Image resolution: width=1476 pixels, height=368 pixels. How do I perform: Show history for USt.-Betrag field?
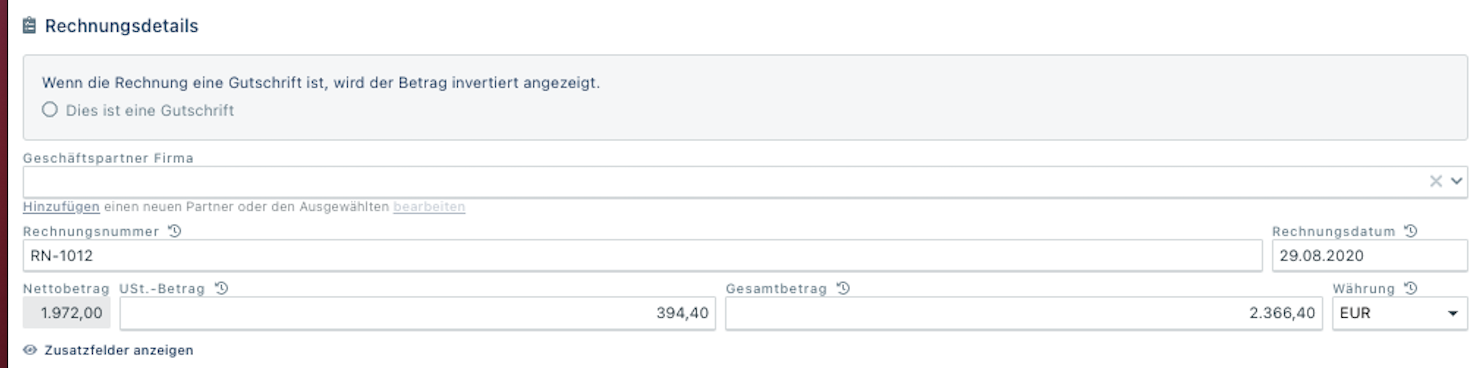tap(223, 289)
